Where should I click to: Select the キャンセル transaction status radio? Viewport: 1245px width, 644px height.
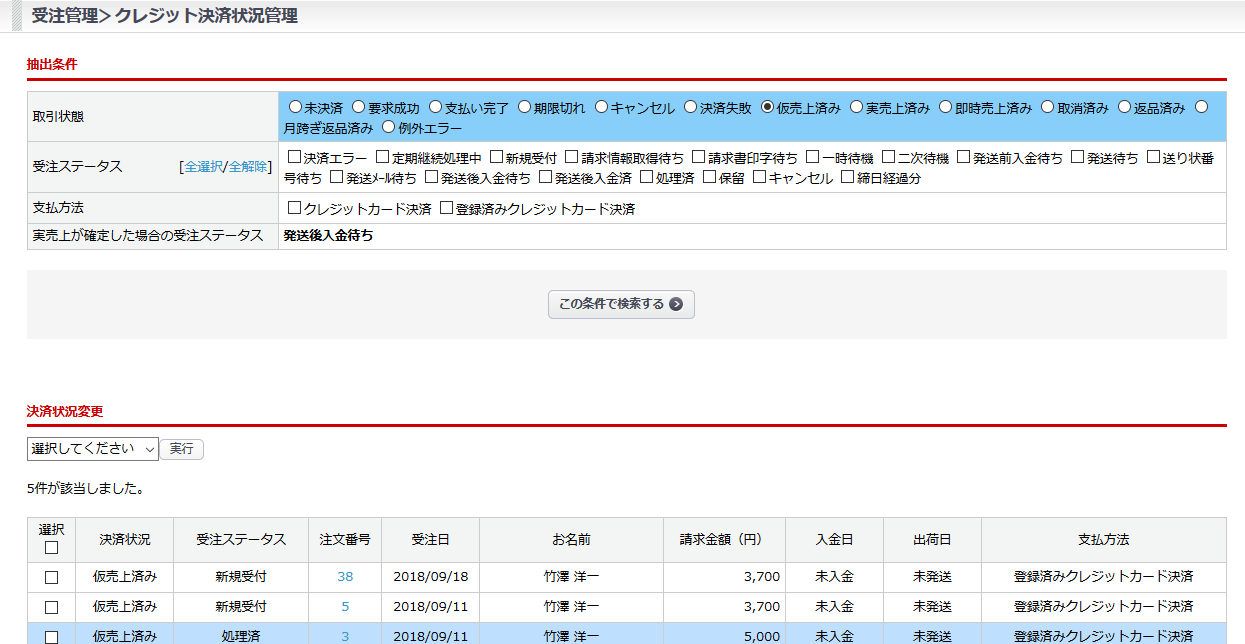coord(601,107)
